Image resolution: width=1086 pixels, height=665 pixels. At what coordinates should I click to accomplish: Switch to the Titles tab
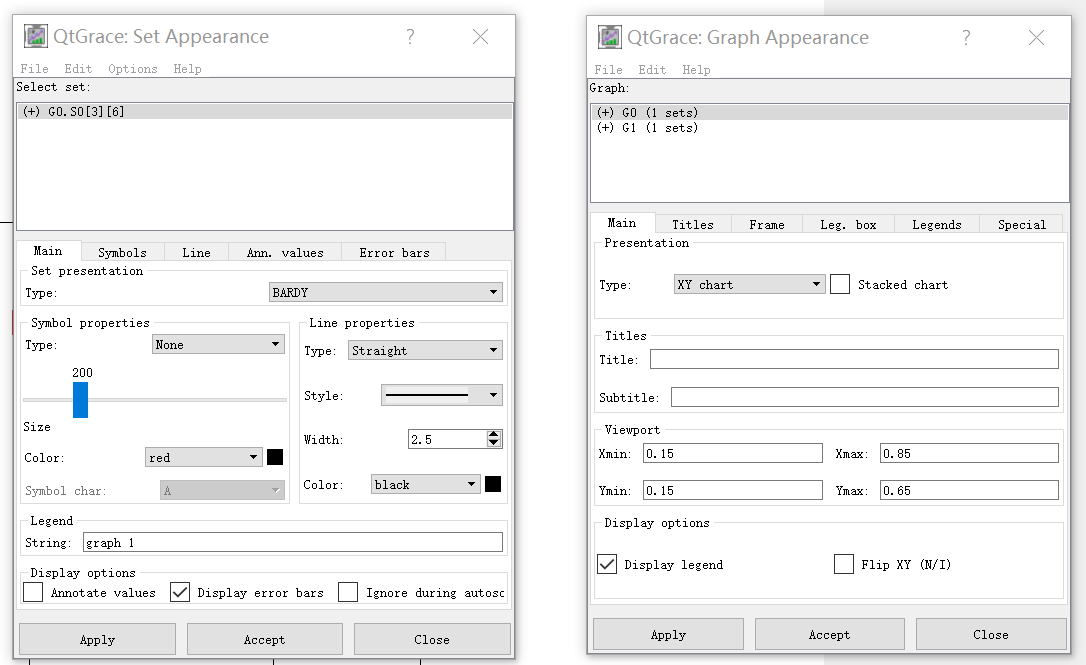pyautogui.click(x=693, y=223)
